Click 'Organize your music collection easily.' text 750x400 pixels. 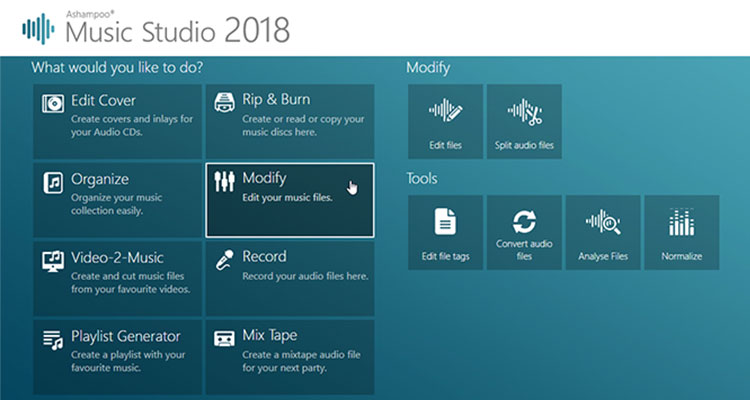pos(117,204)
